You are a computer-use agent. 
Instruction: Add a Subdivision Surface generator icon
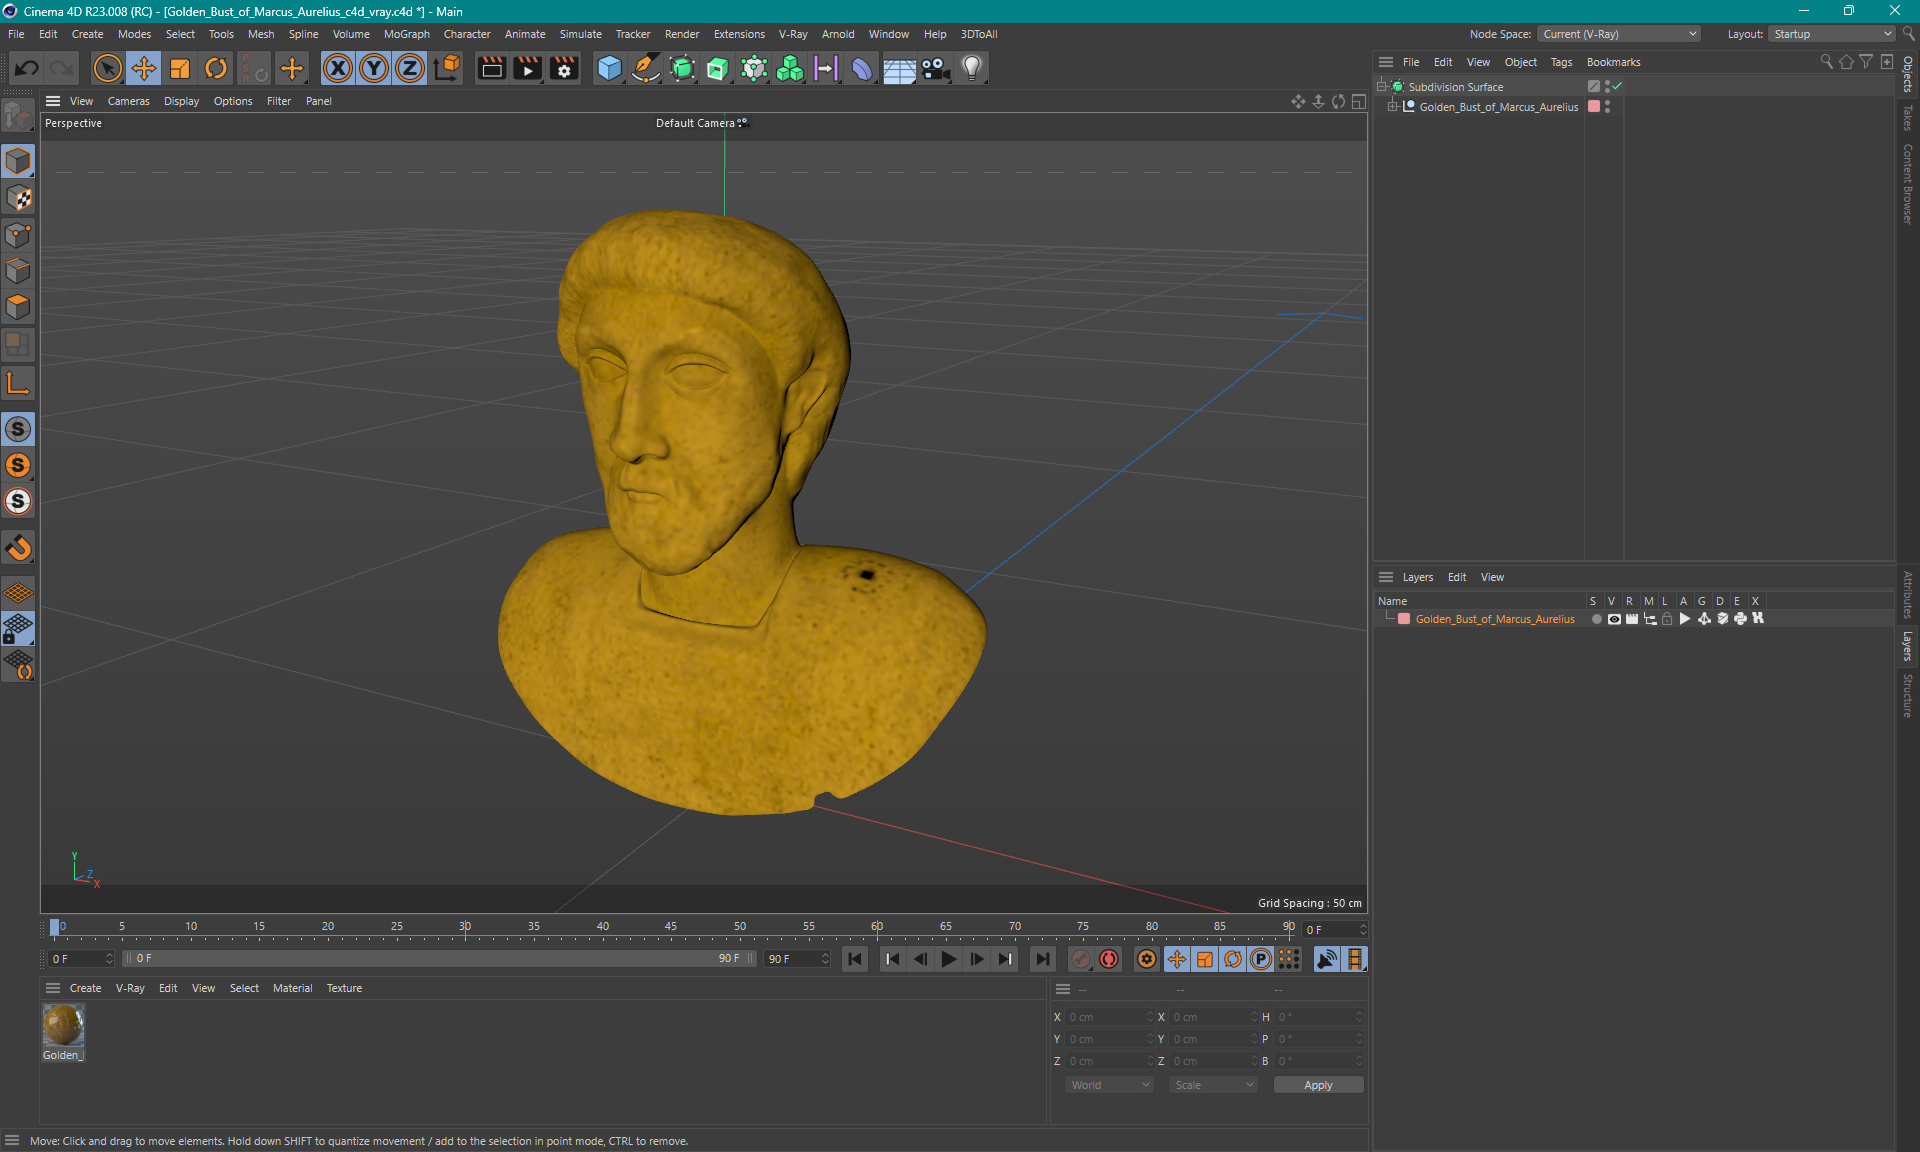[x=682, y=68]
